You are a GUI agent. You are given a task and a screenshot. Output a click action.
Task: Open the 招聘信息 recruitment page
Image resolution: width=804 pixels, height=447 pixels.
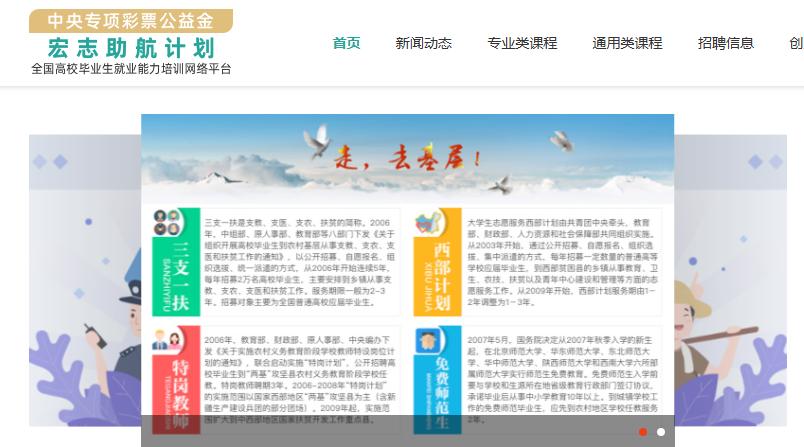725,43
